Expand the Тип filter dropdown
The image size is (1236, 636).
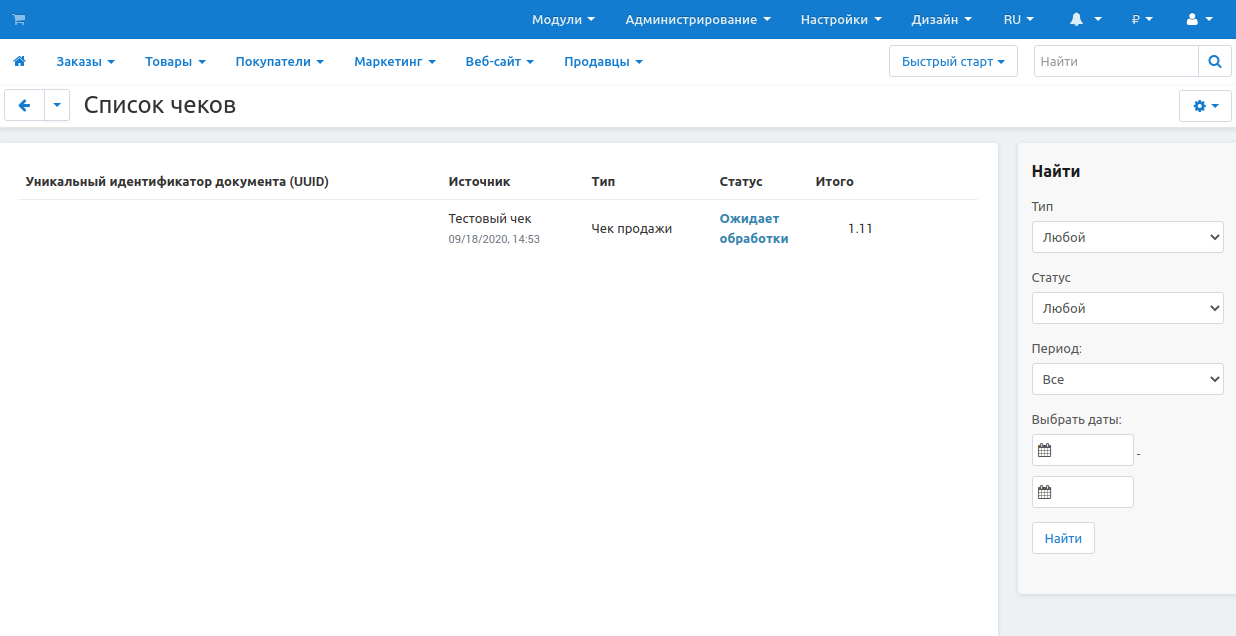pos(1127,237)
